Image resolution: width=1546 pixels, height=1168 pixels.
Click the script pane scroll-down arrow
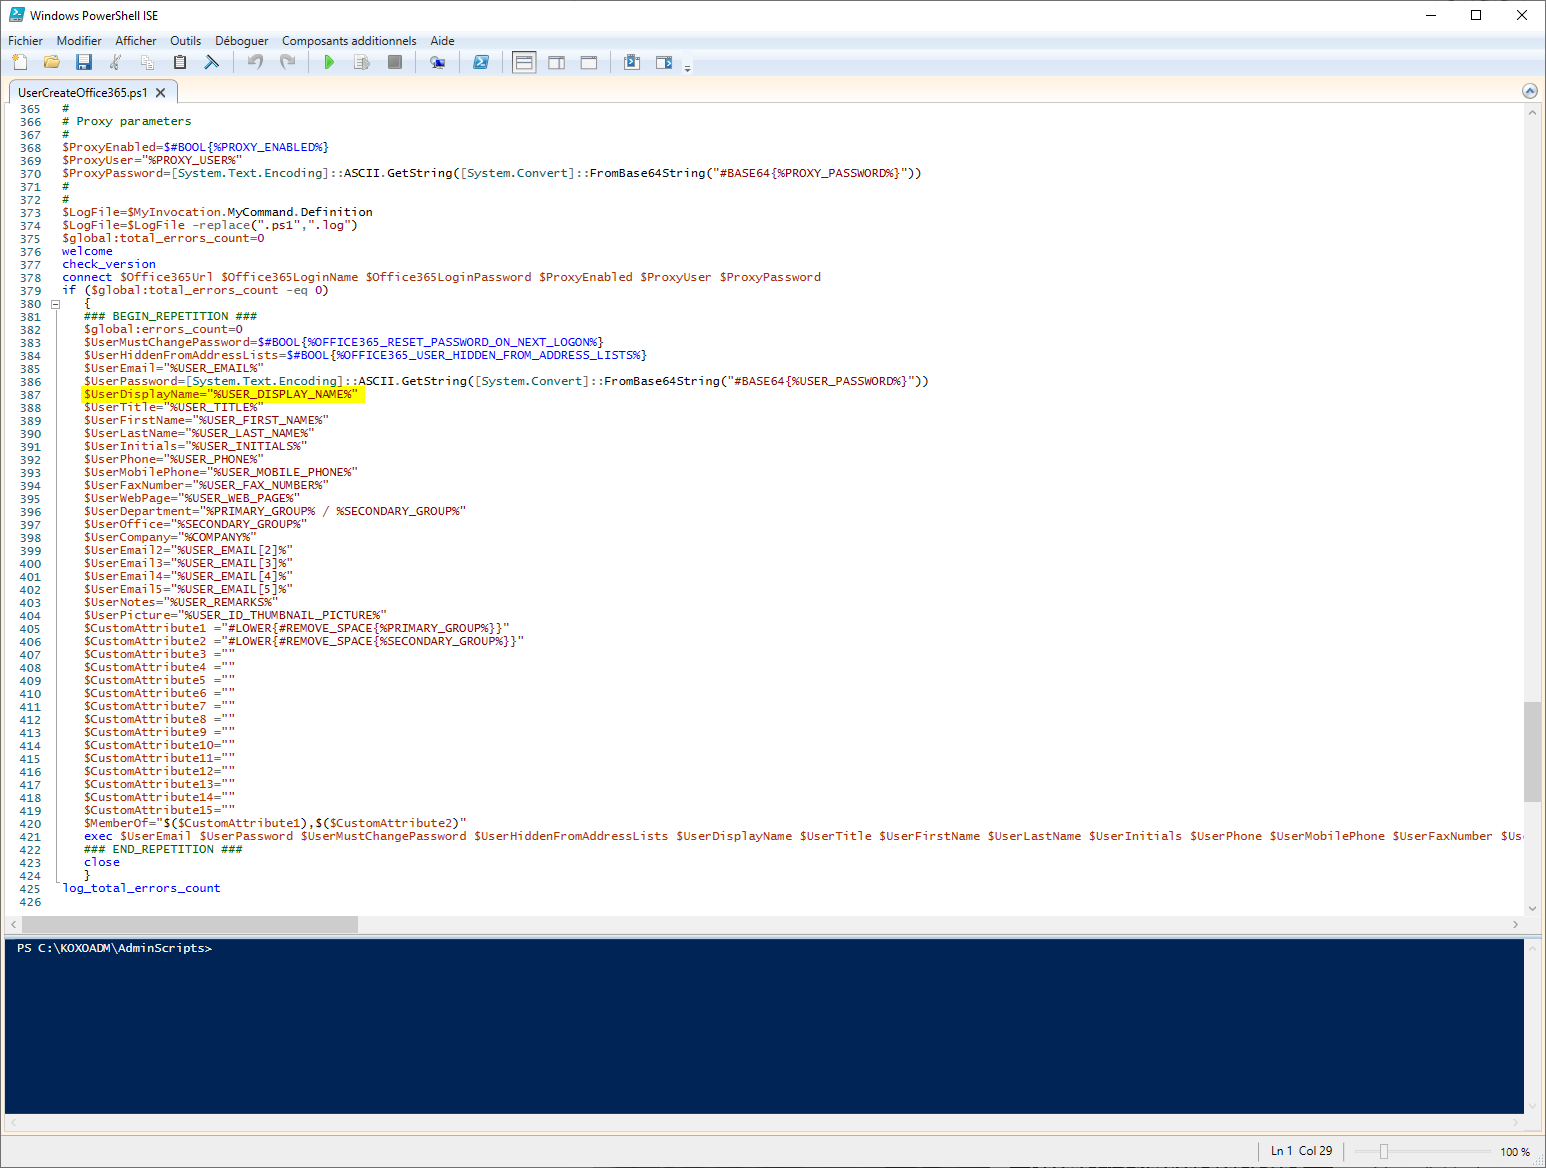click(1532, 908)
